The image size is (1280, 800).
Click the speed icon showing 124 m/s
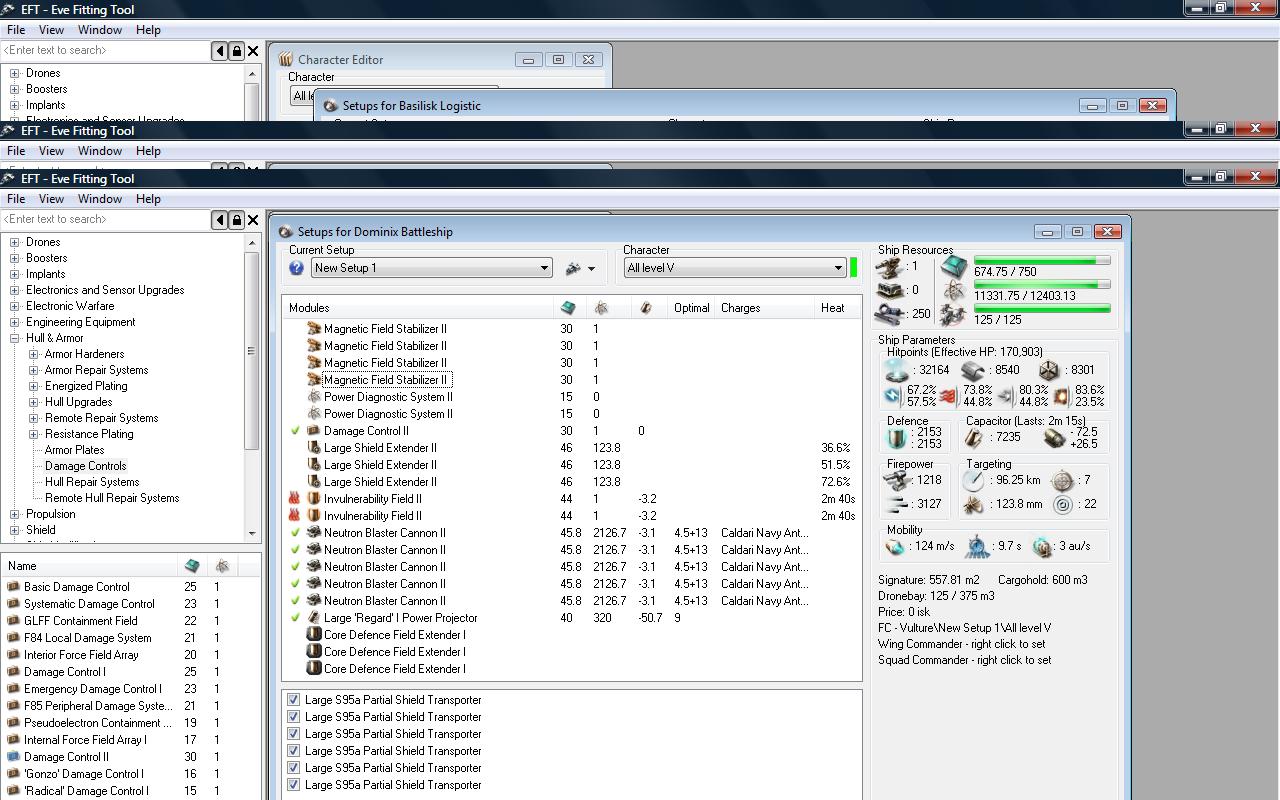pyautogui.click(x=895, y=547)
